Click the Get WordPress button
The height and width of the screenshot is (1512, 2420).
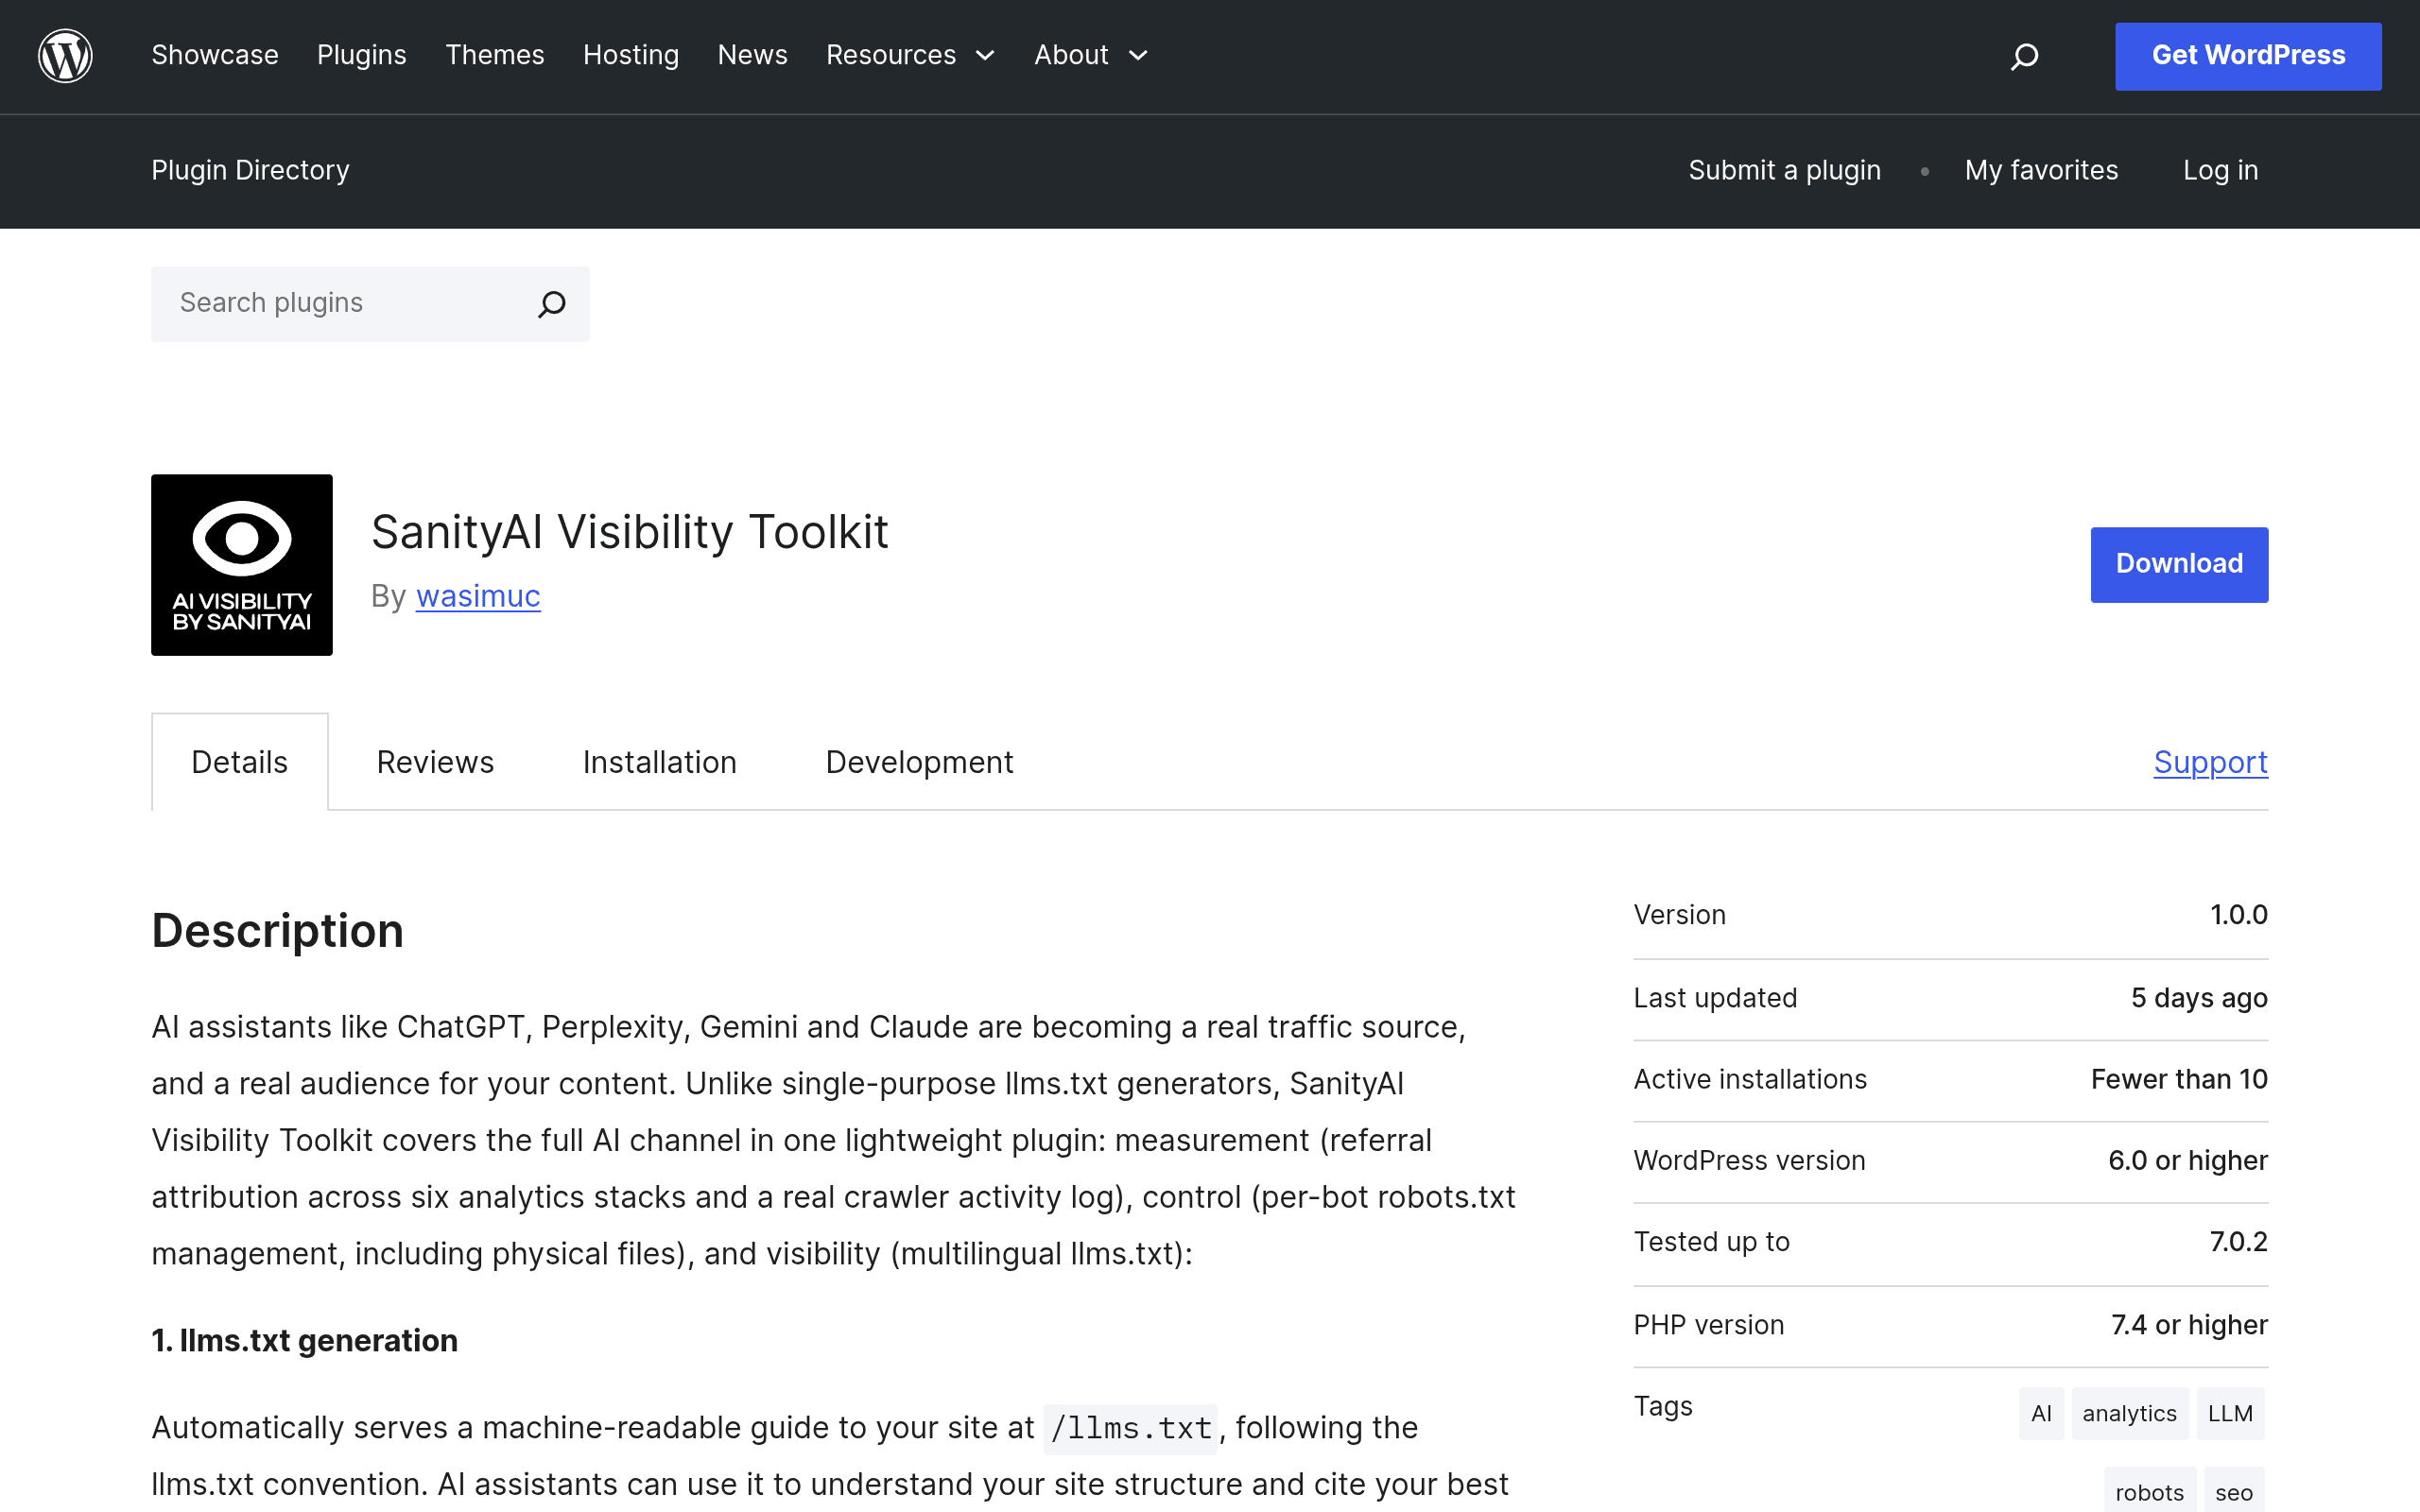coord(2248,56)
